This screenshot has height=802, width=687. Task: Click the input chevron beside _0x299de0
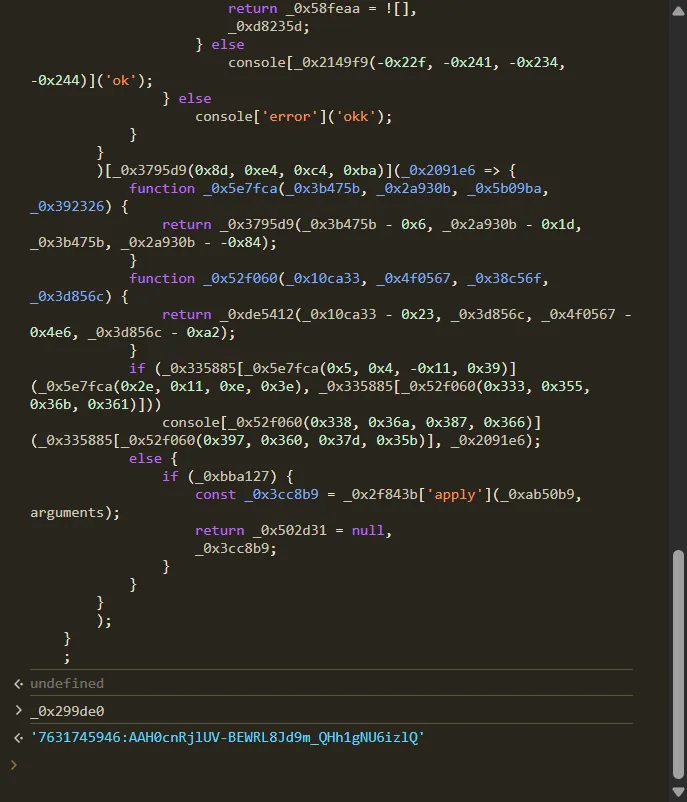tap(18, 710)
